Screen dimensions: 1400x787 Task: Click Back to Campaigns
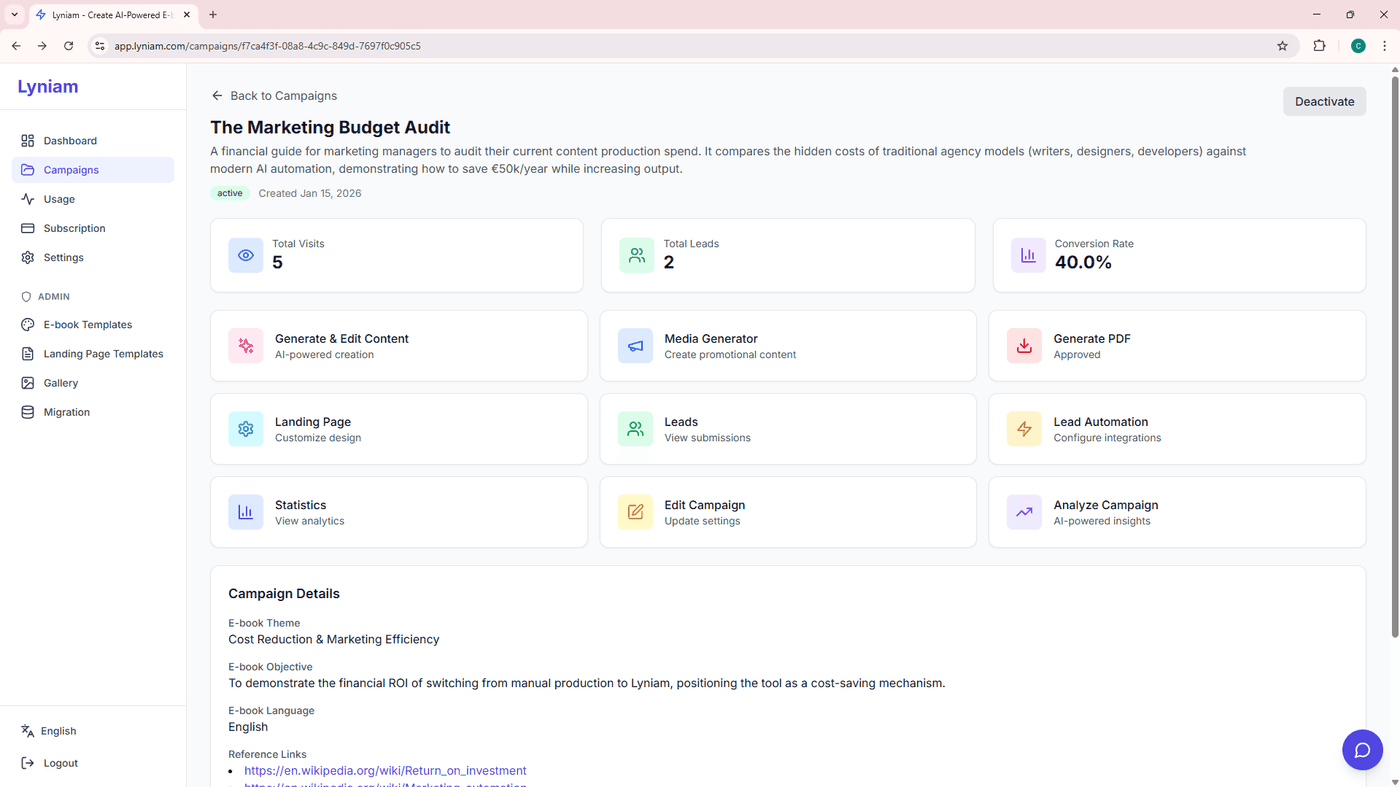click(x=274, y=95)
